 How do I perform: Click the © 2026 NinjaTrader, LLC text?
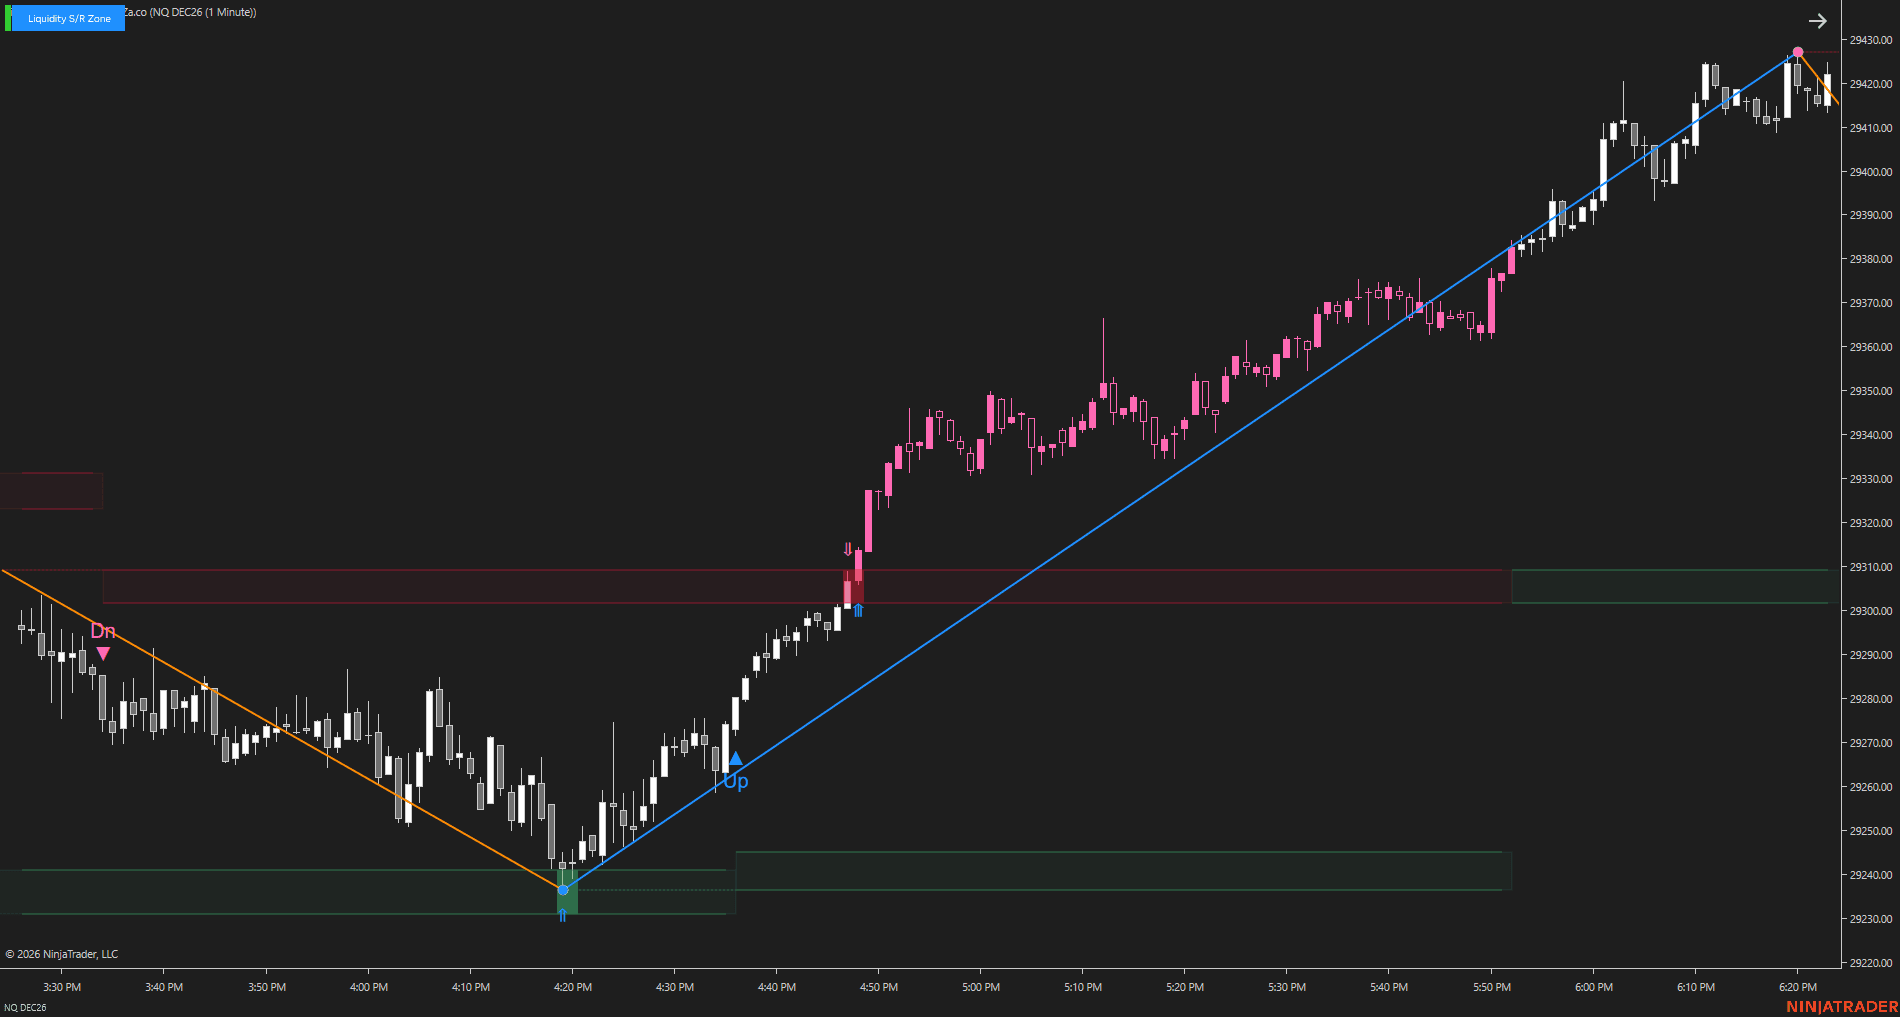click(62, 954)
